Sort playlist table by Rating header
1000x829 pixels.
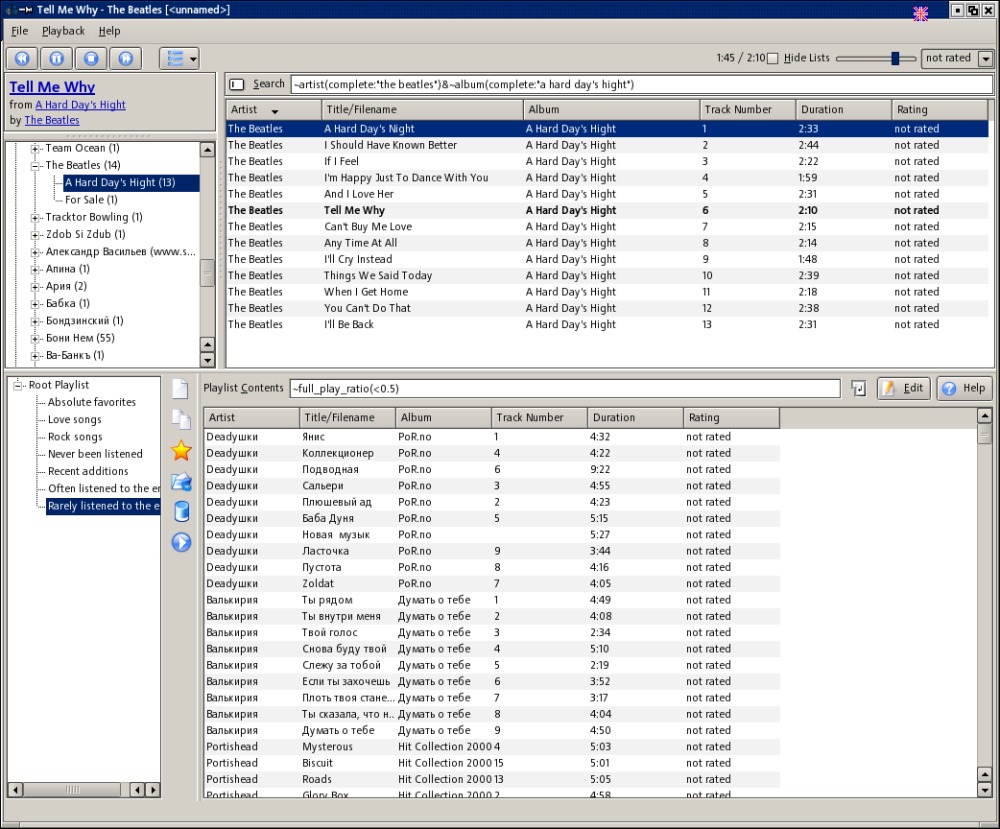[731, 418]
